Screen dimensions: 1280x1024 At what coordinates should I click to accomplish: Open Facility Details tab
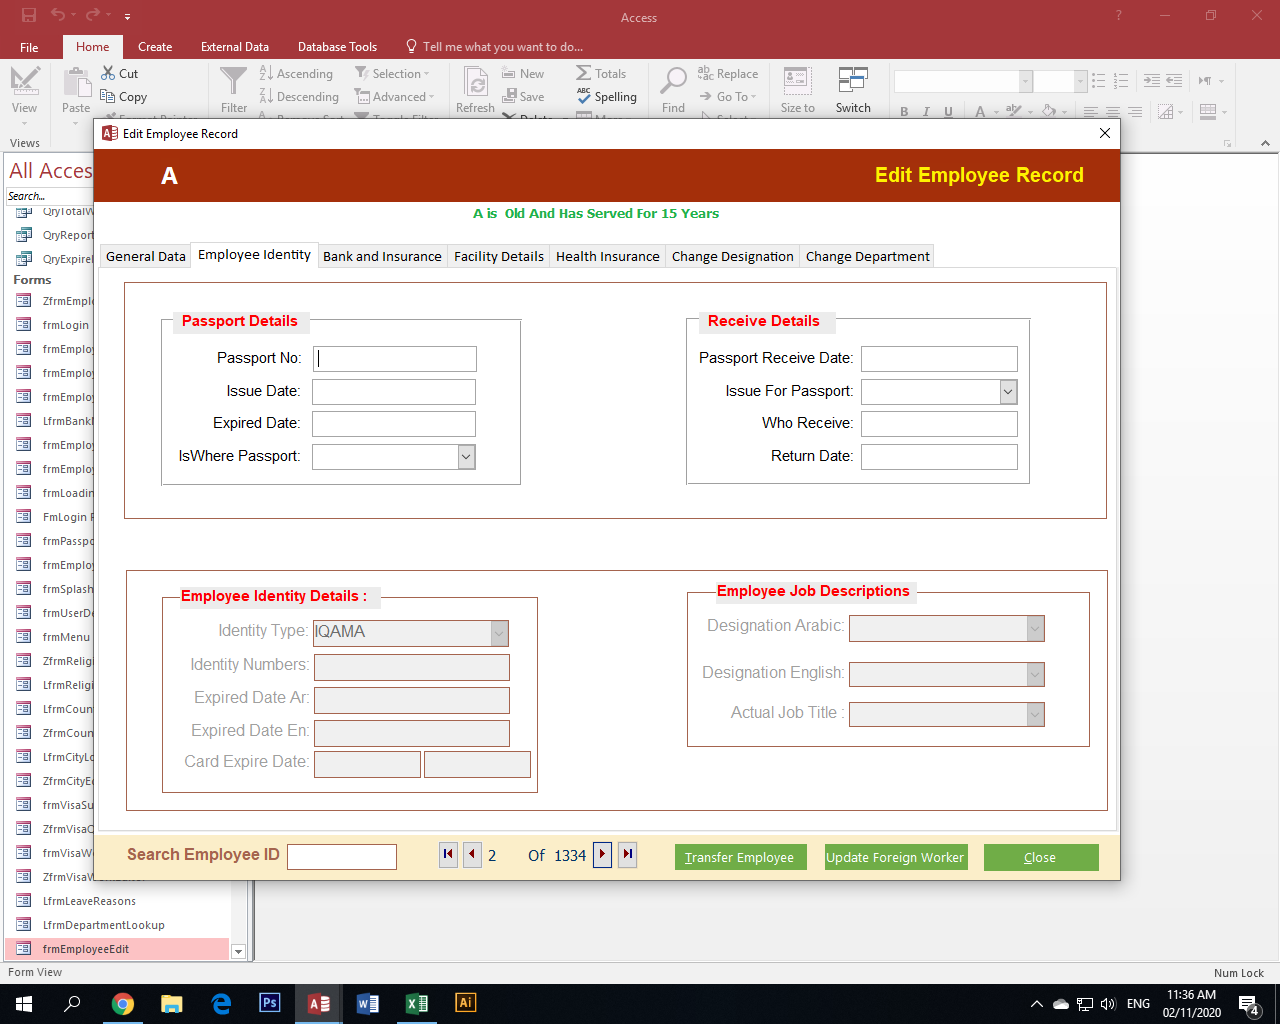pyautogui.click(x=499, y=256)
